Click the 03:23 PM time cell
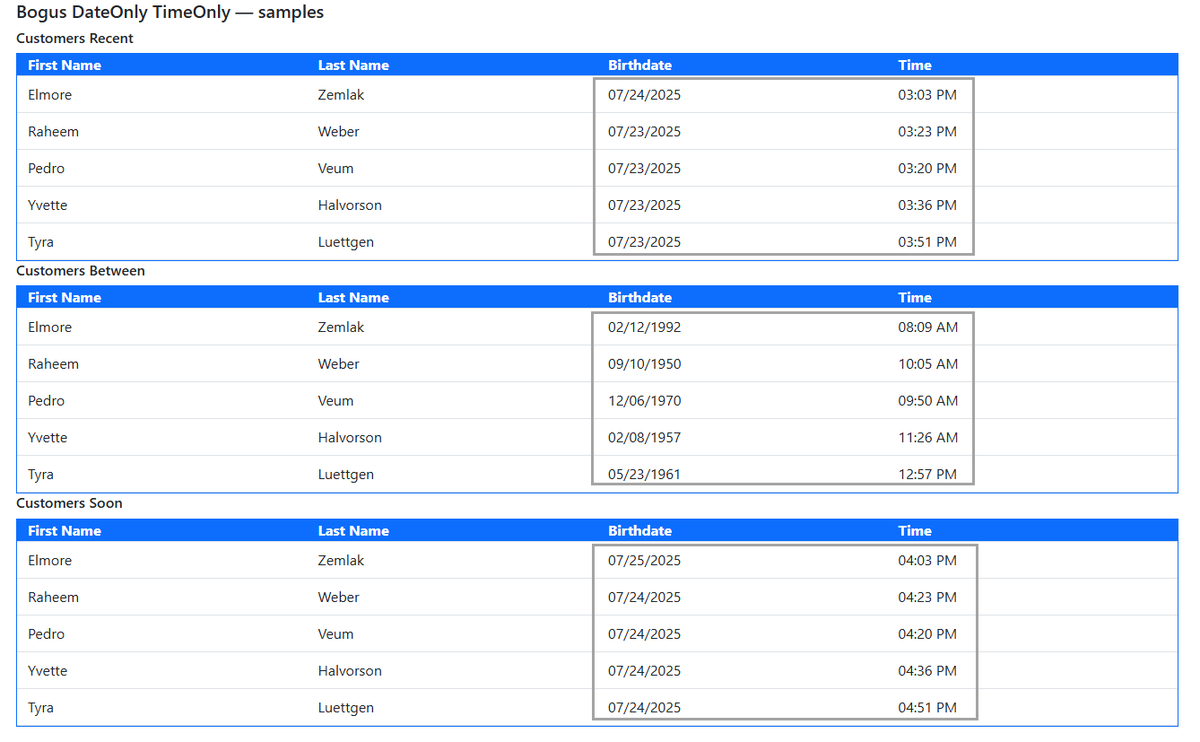 [x=927, y=131]
